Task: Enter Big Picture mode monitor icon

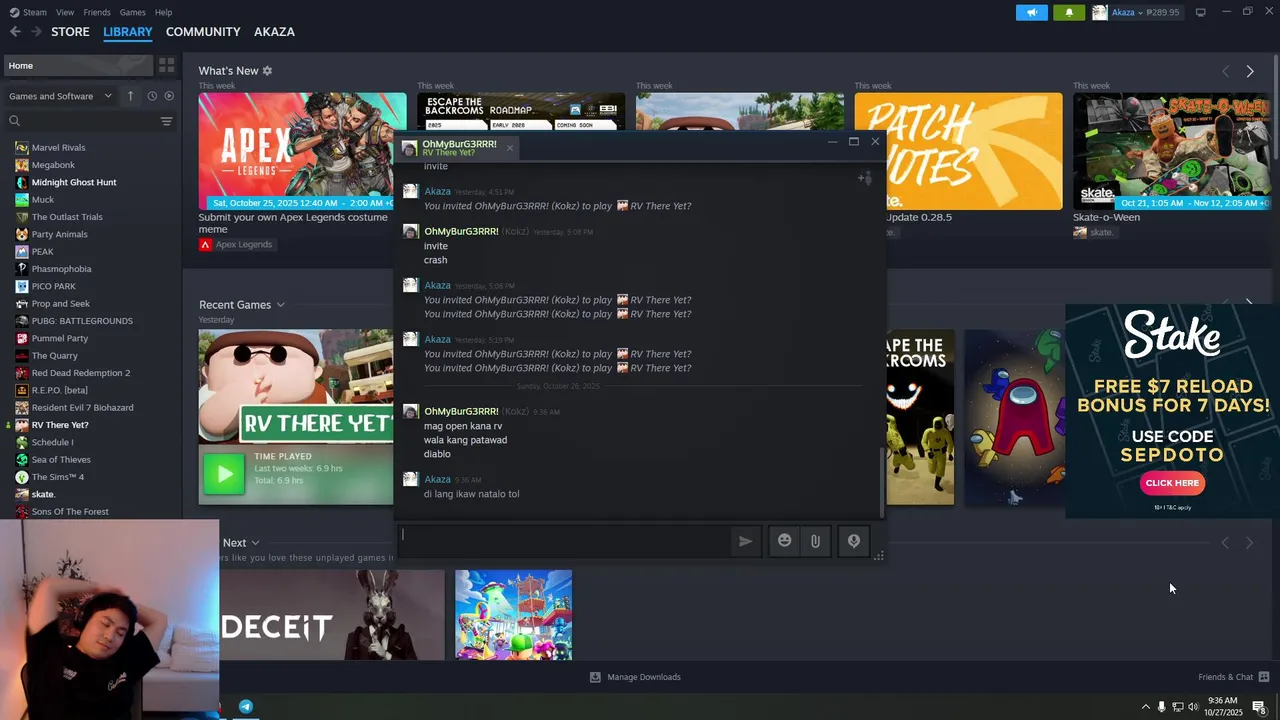Action: click(1200, 12)
